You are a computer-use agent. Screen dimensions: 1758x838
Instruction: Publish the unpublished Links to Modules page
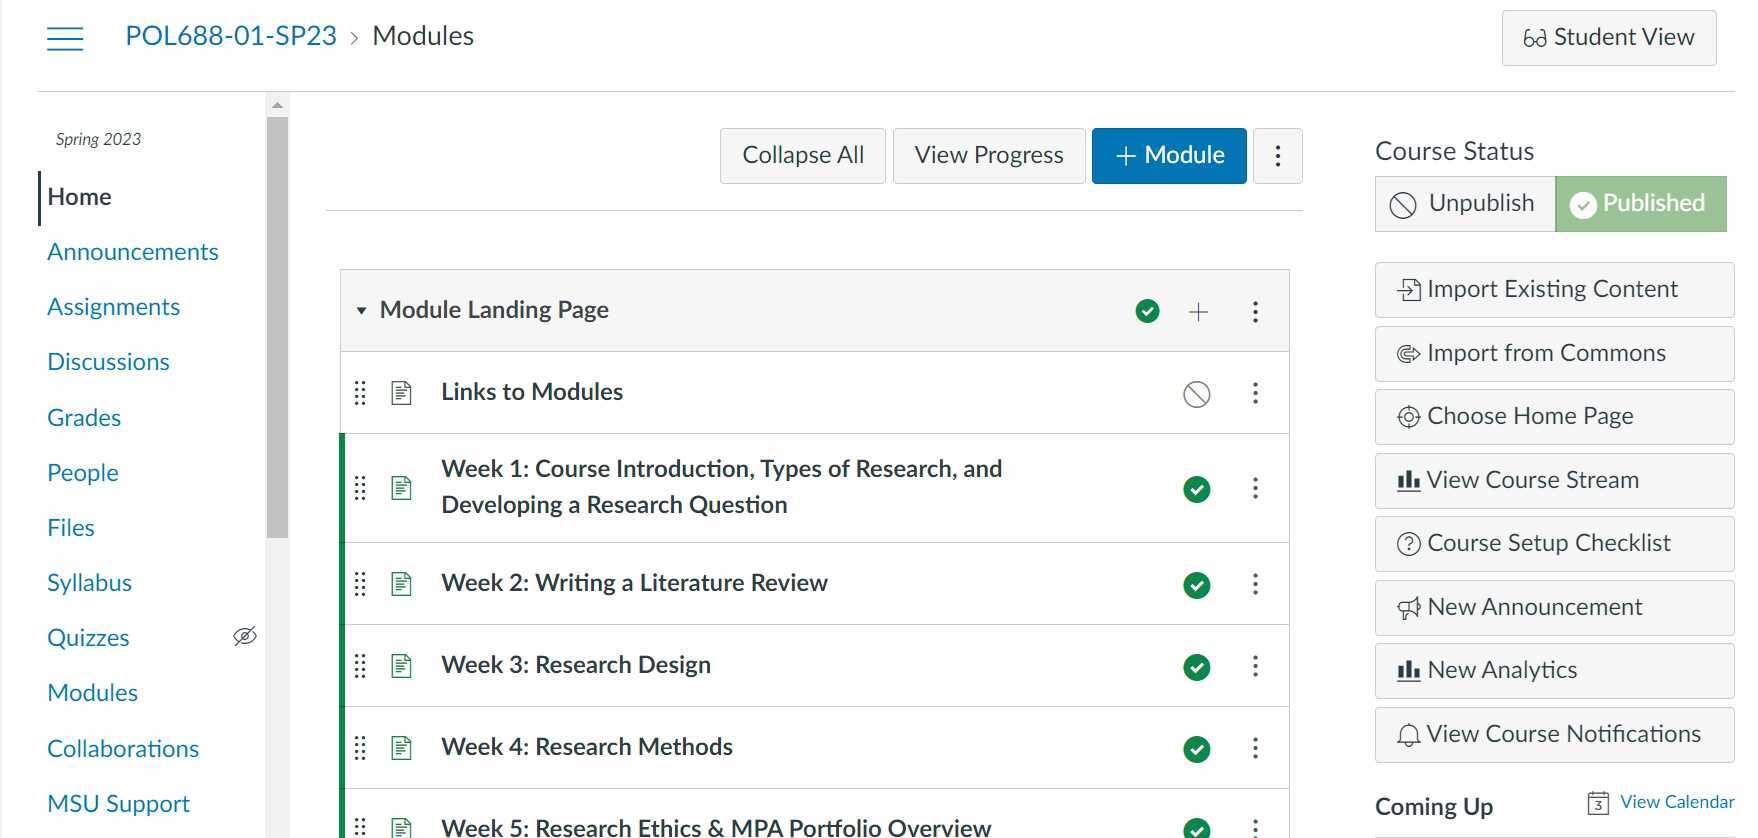(x=1196, y=394)
